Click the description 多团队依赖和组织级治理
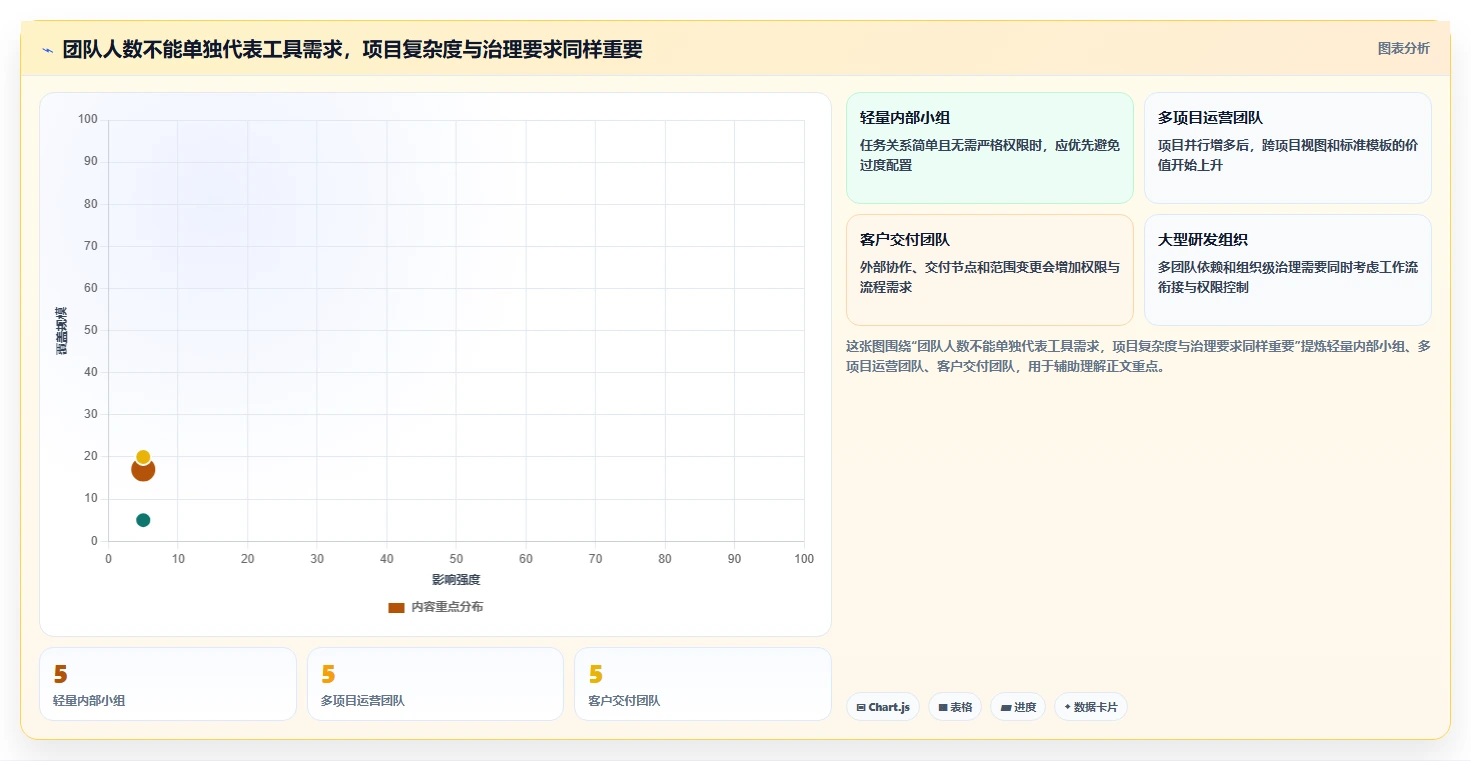 tap(1287, 277)
